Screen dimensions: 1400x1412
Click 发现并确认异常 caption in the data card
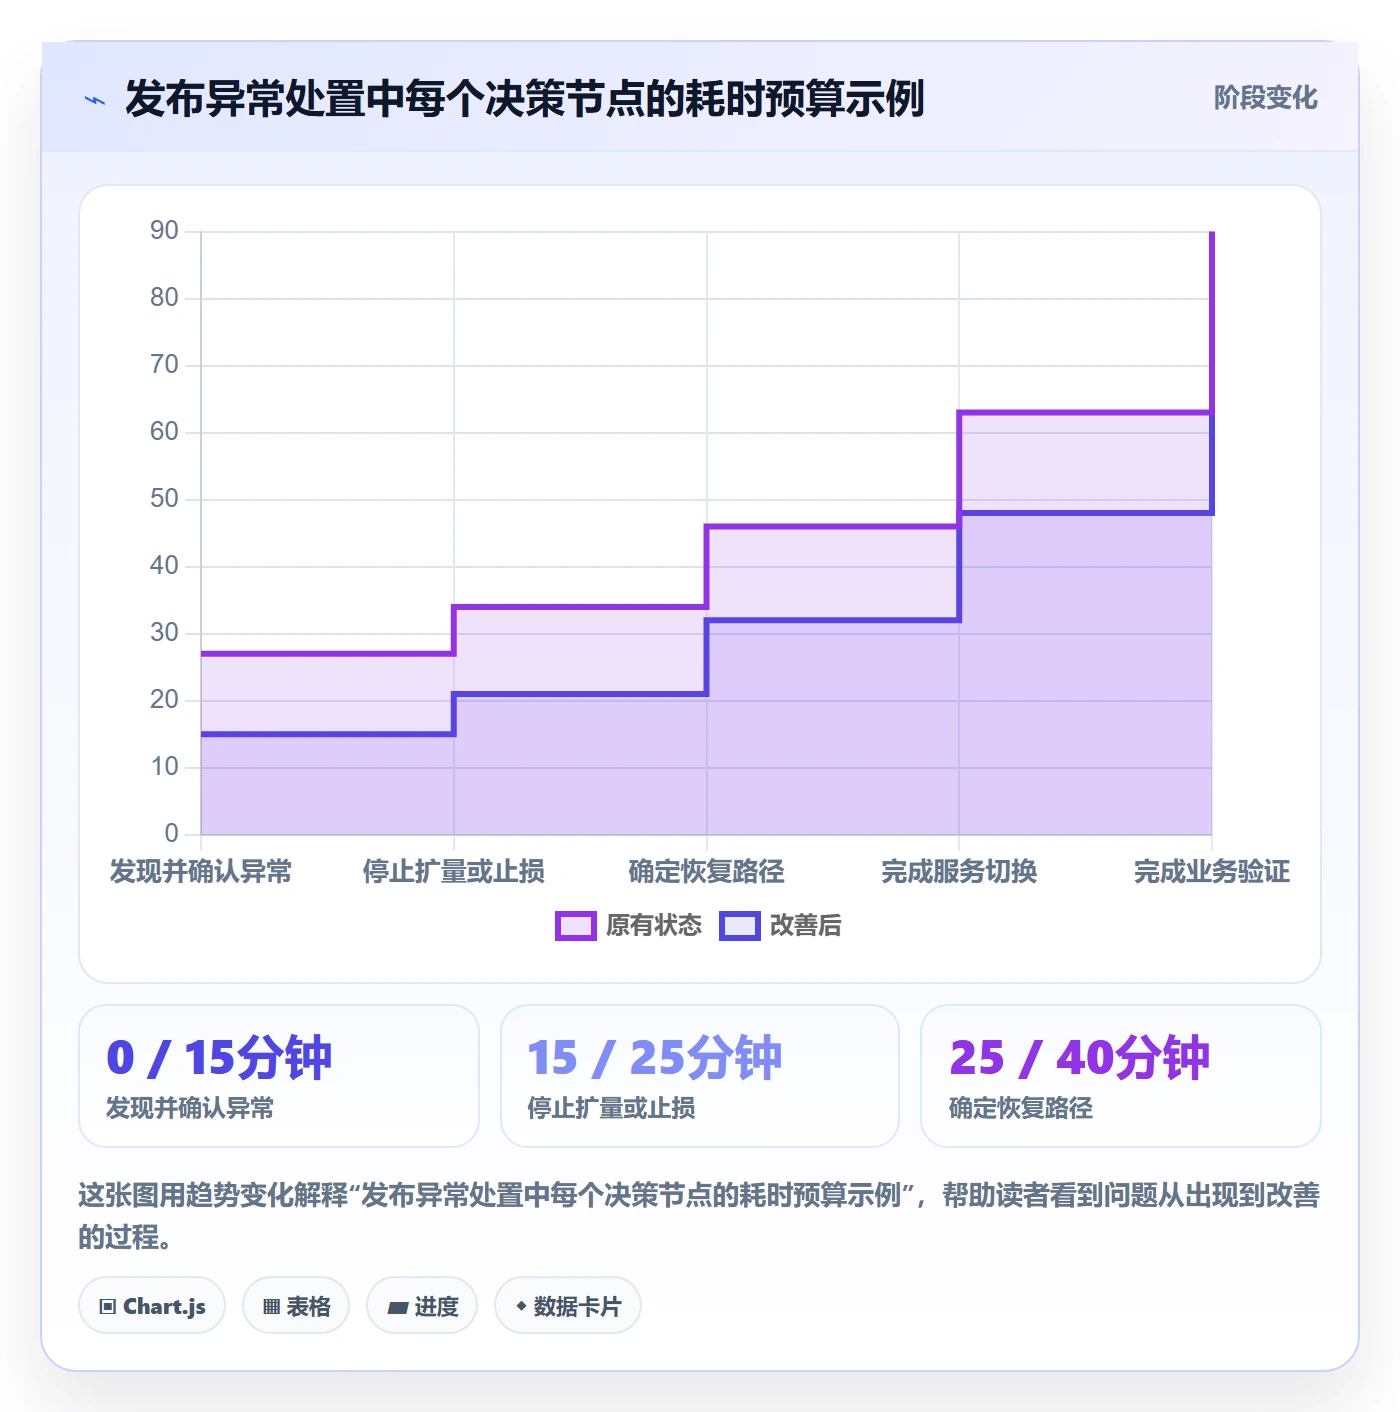[190, 1109]
